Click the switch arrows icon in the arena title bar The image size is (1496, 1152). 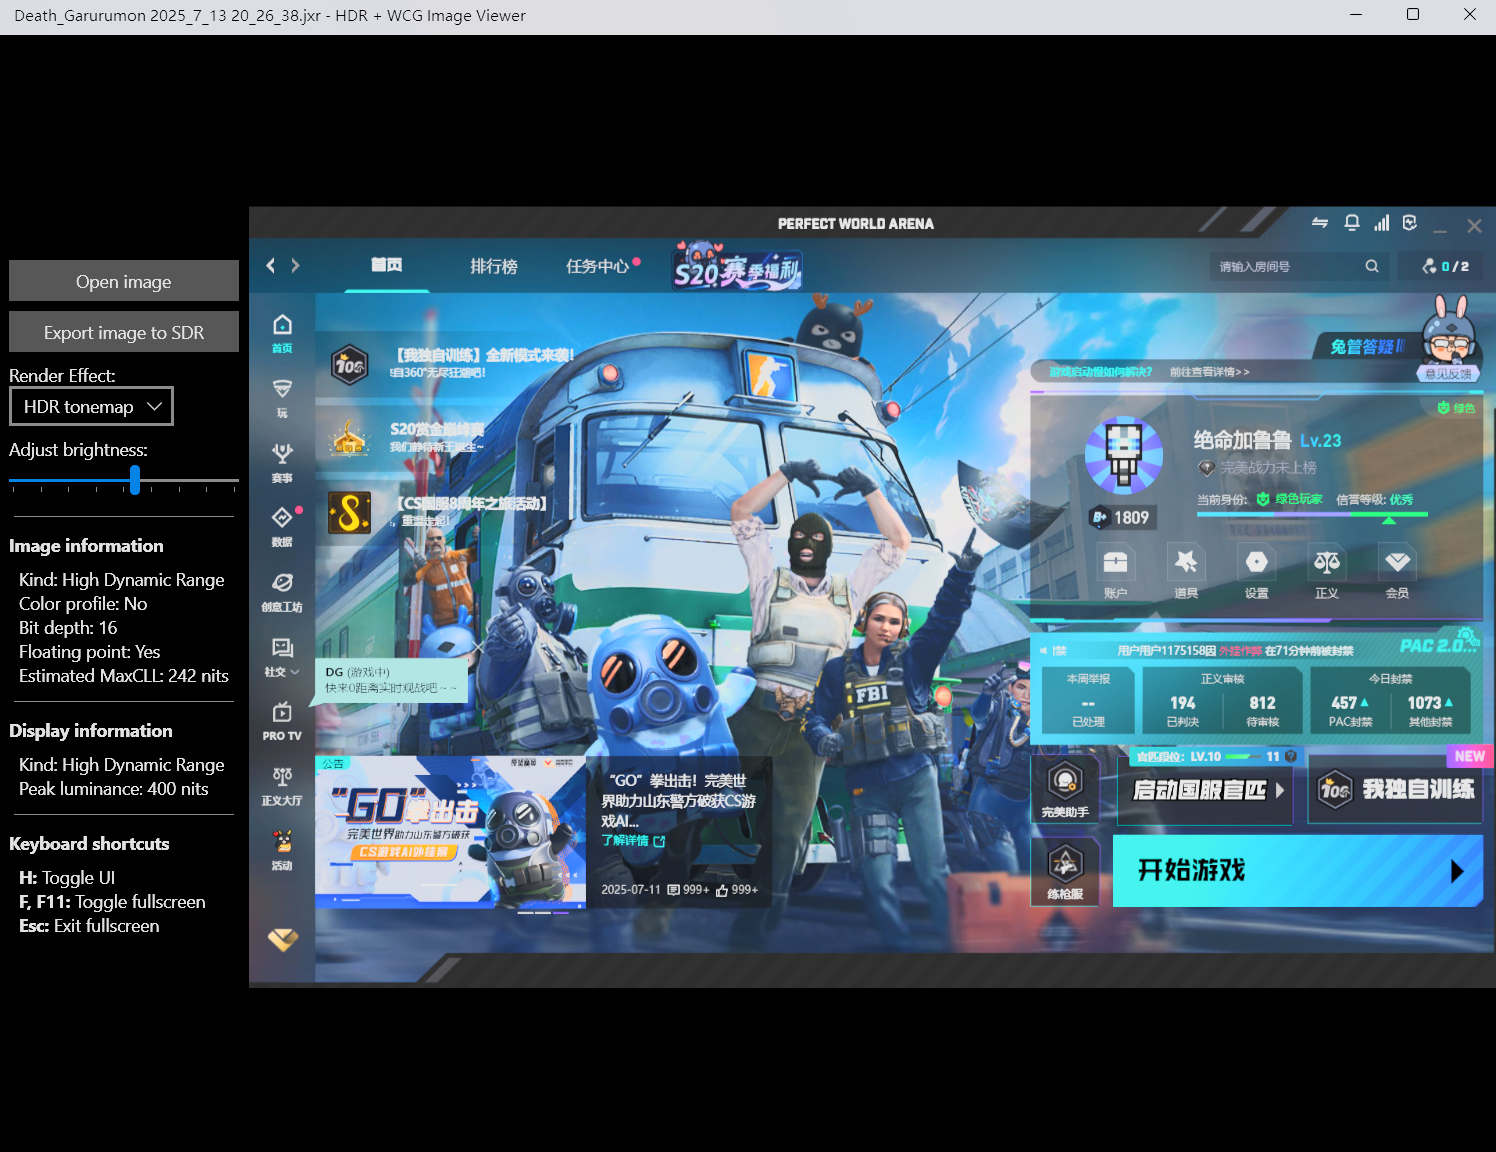[1320, 223]
